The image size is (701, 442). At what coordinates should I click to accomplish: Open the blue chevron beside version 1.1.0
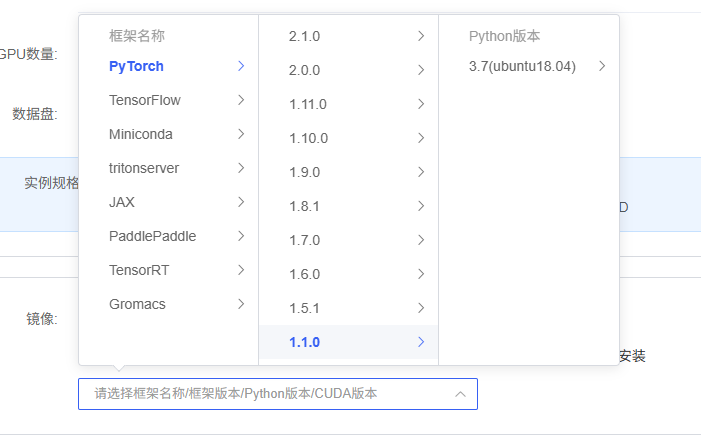coord(421,342)
